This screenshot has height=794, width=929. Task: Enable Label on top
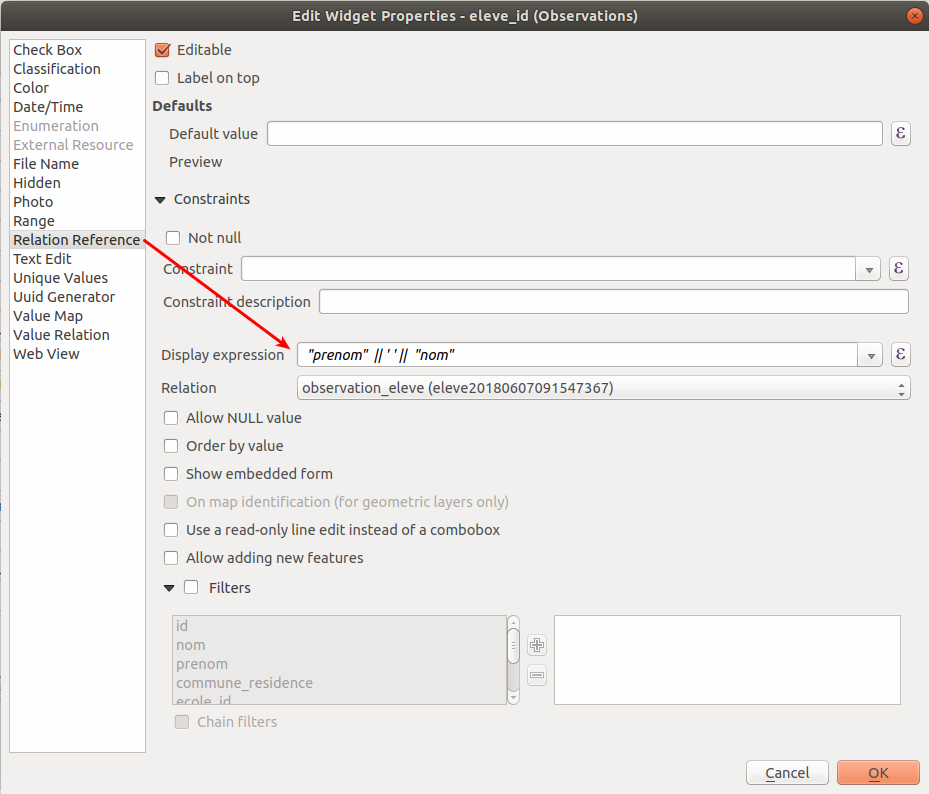click(162, 78)
